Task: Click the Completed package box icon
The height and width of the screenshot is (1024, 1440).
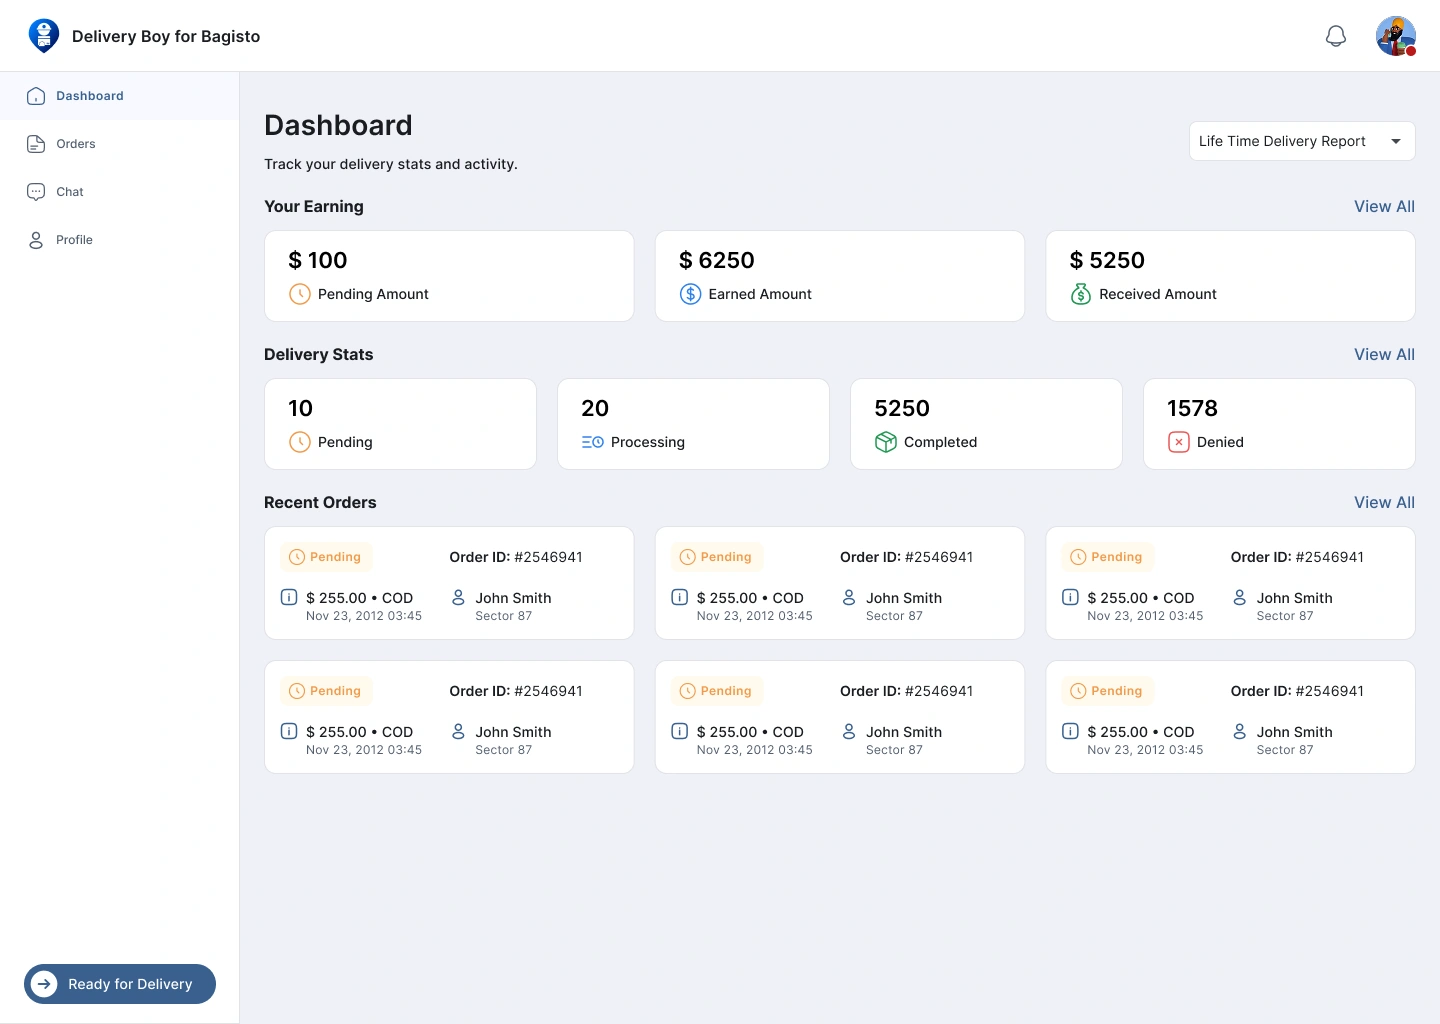Action: point(886,442)
